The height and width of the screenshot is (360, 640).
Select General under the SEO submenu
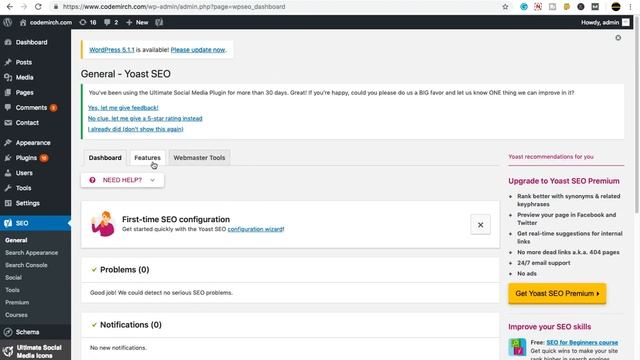[16, 240]
